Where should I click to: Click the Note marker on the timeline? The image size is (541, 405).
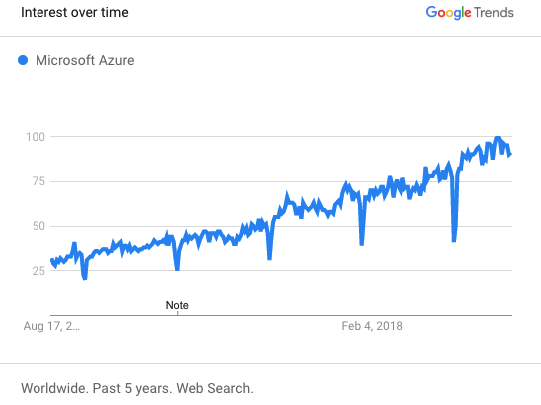click(x=177, y=305)
